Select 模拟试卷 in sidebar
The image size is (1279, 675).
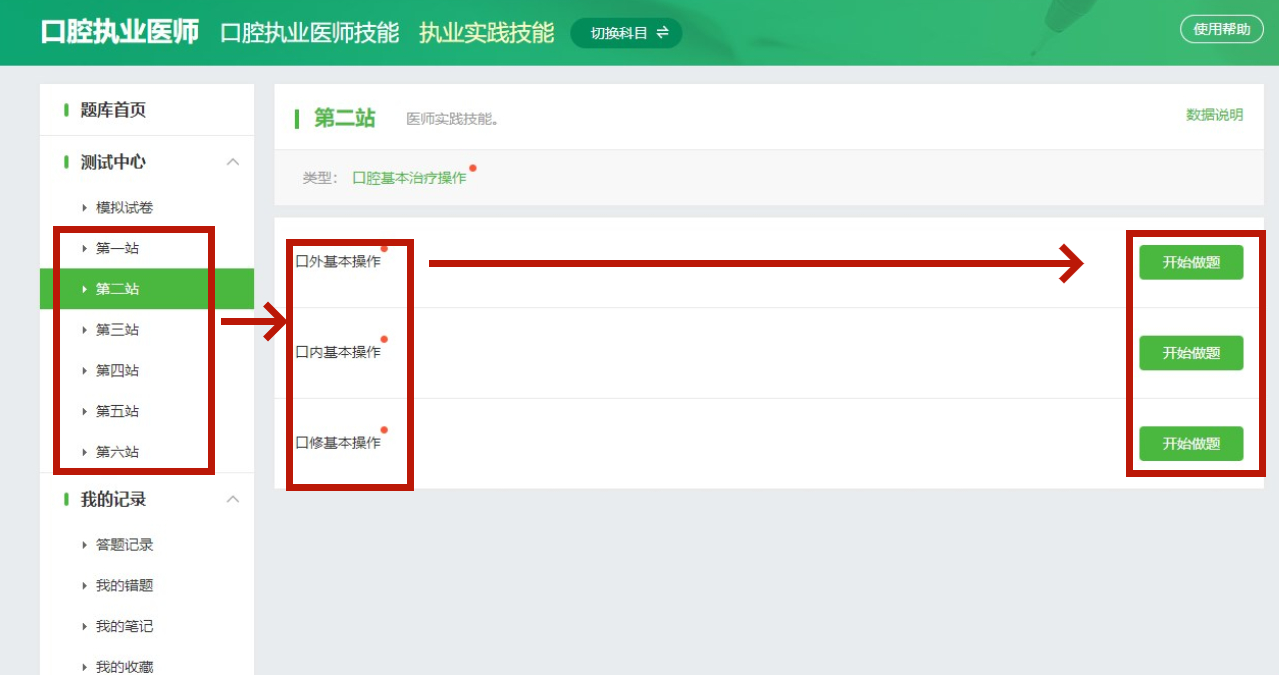(124, 208)
